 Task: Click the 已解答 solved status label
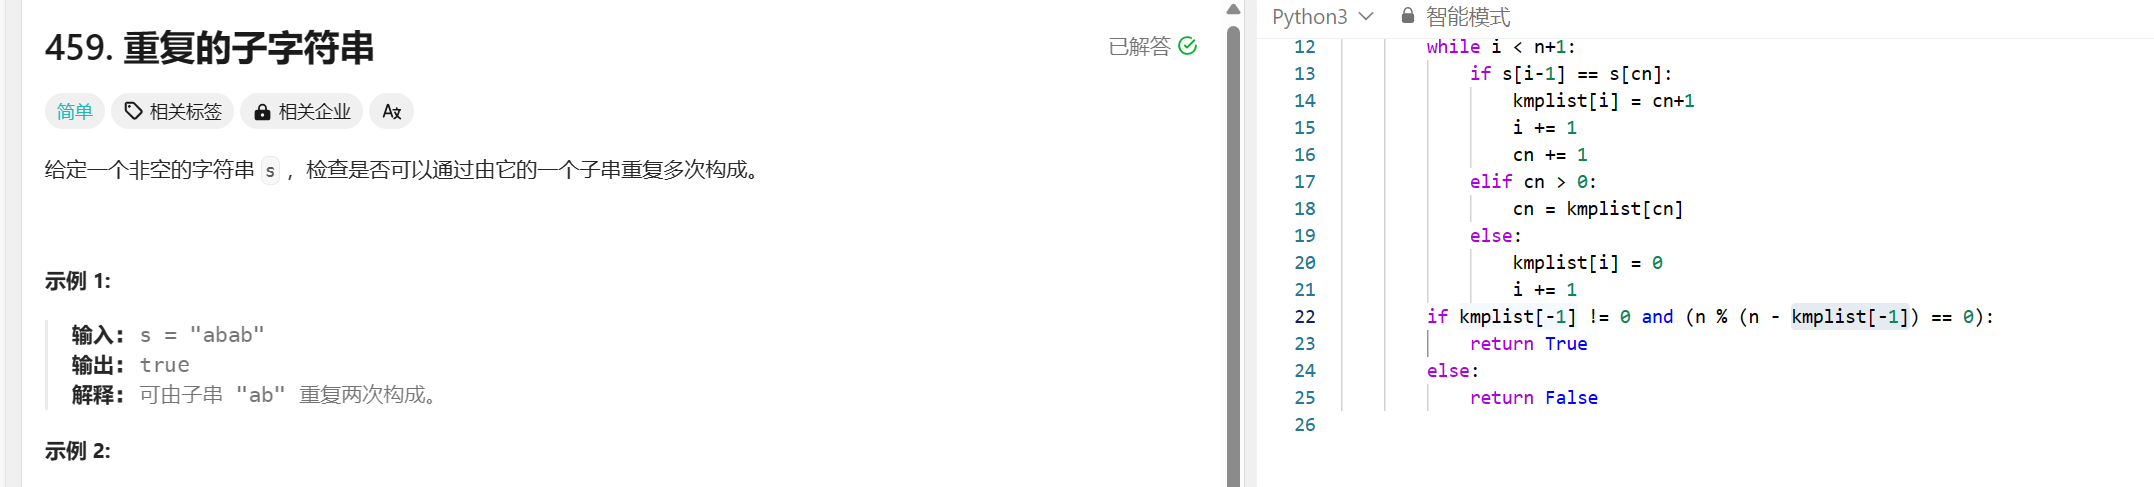coord(1139,46)
